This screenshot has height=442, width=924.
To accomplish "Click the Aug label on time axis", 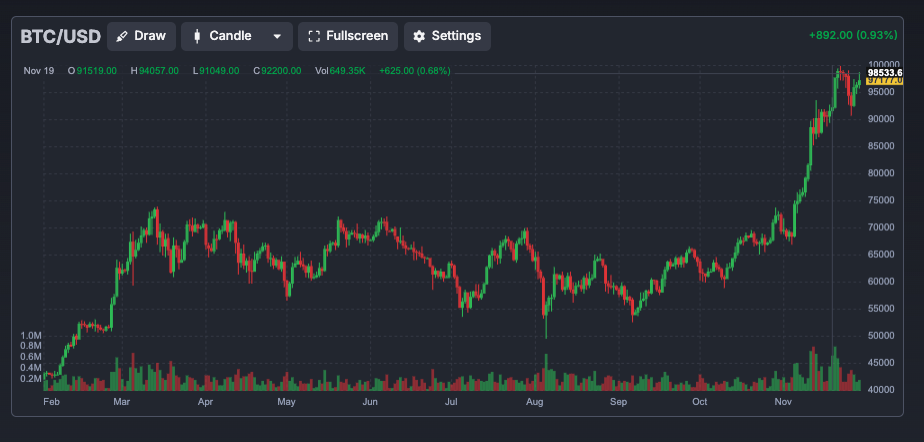I will tap(535, 402).
